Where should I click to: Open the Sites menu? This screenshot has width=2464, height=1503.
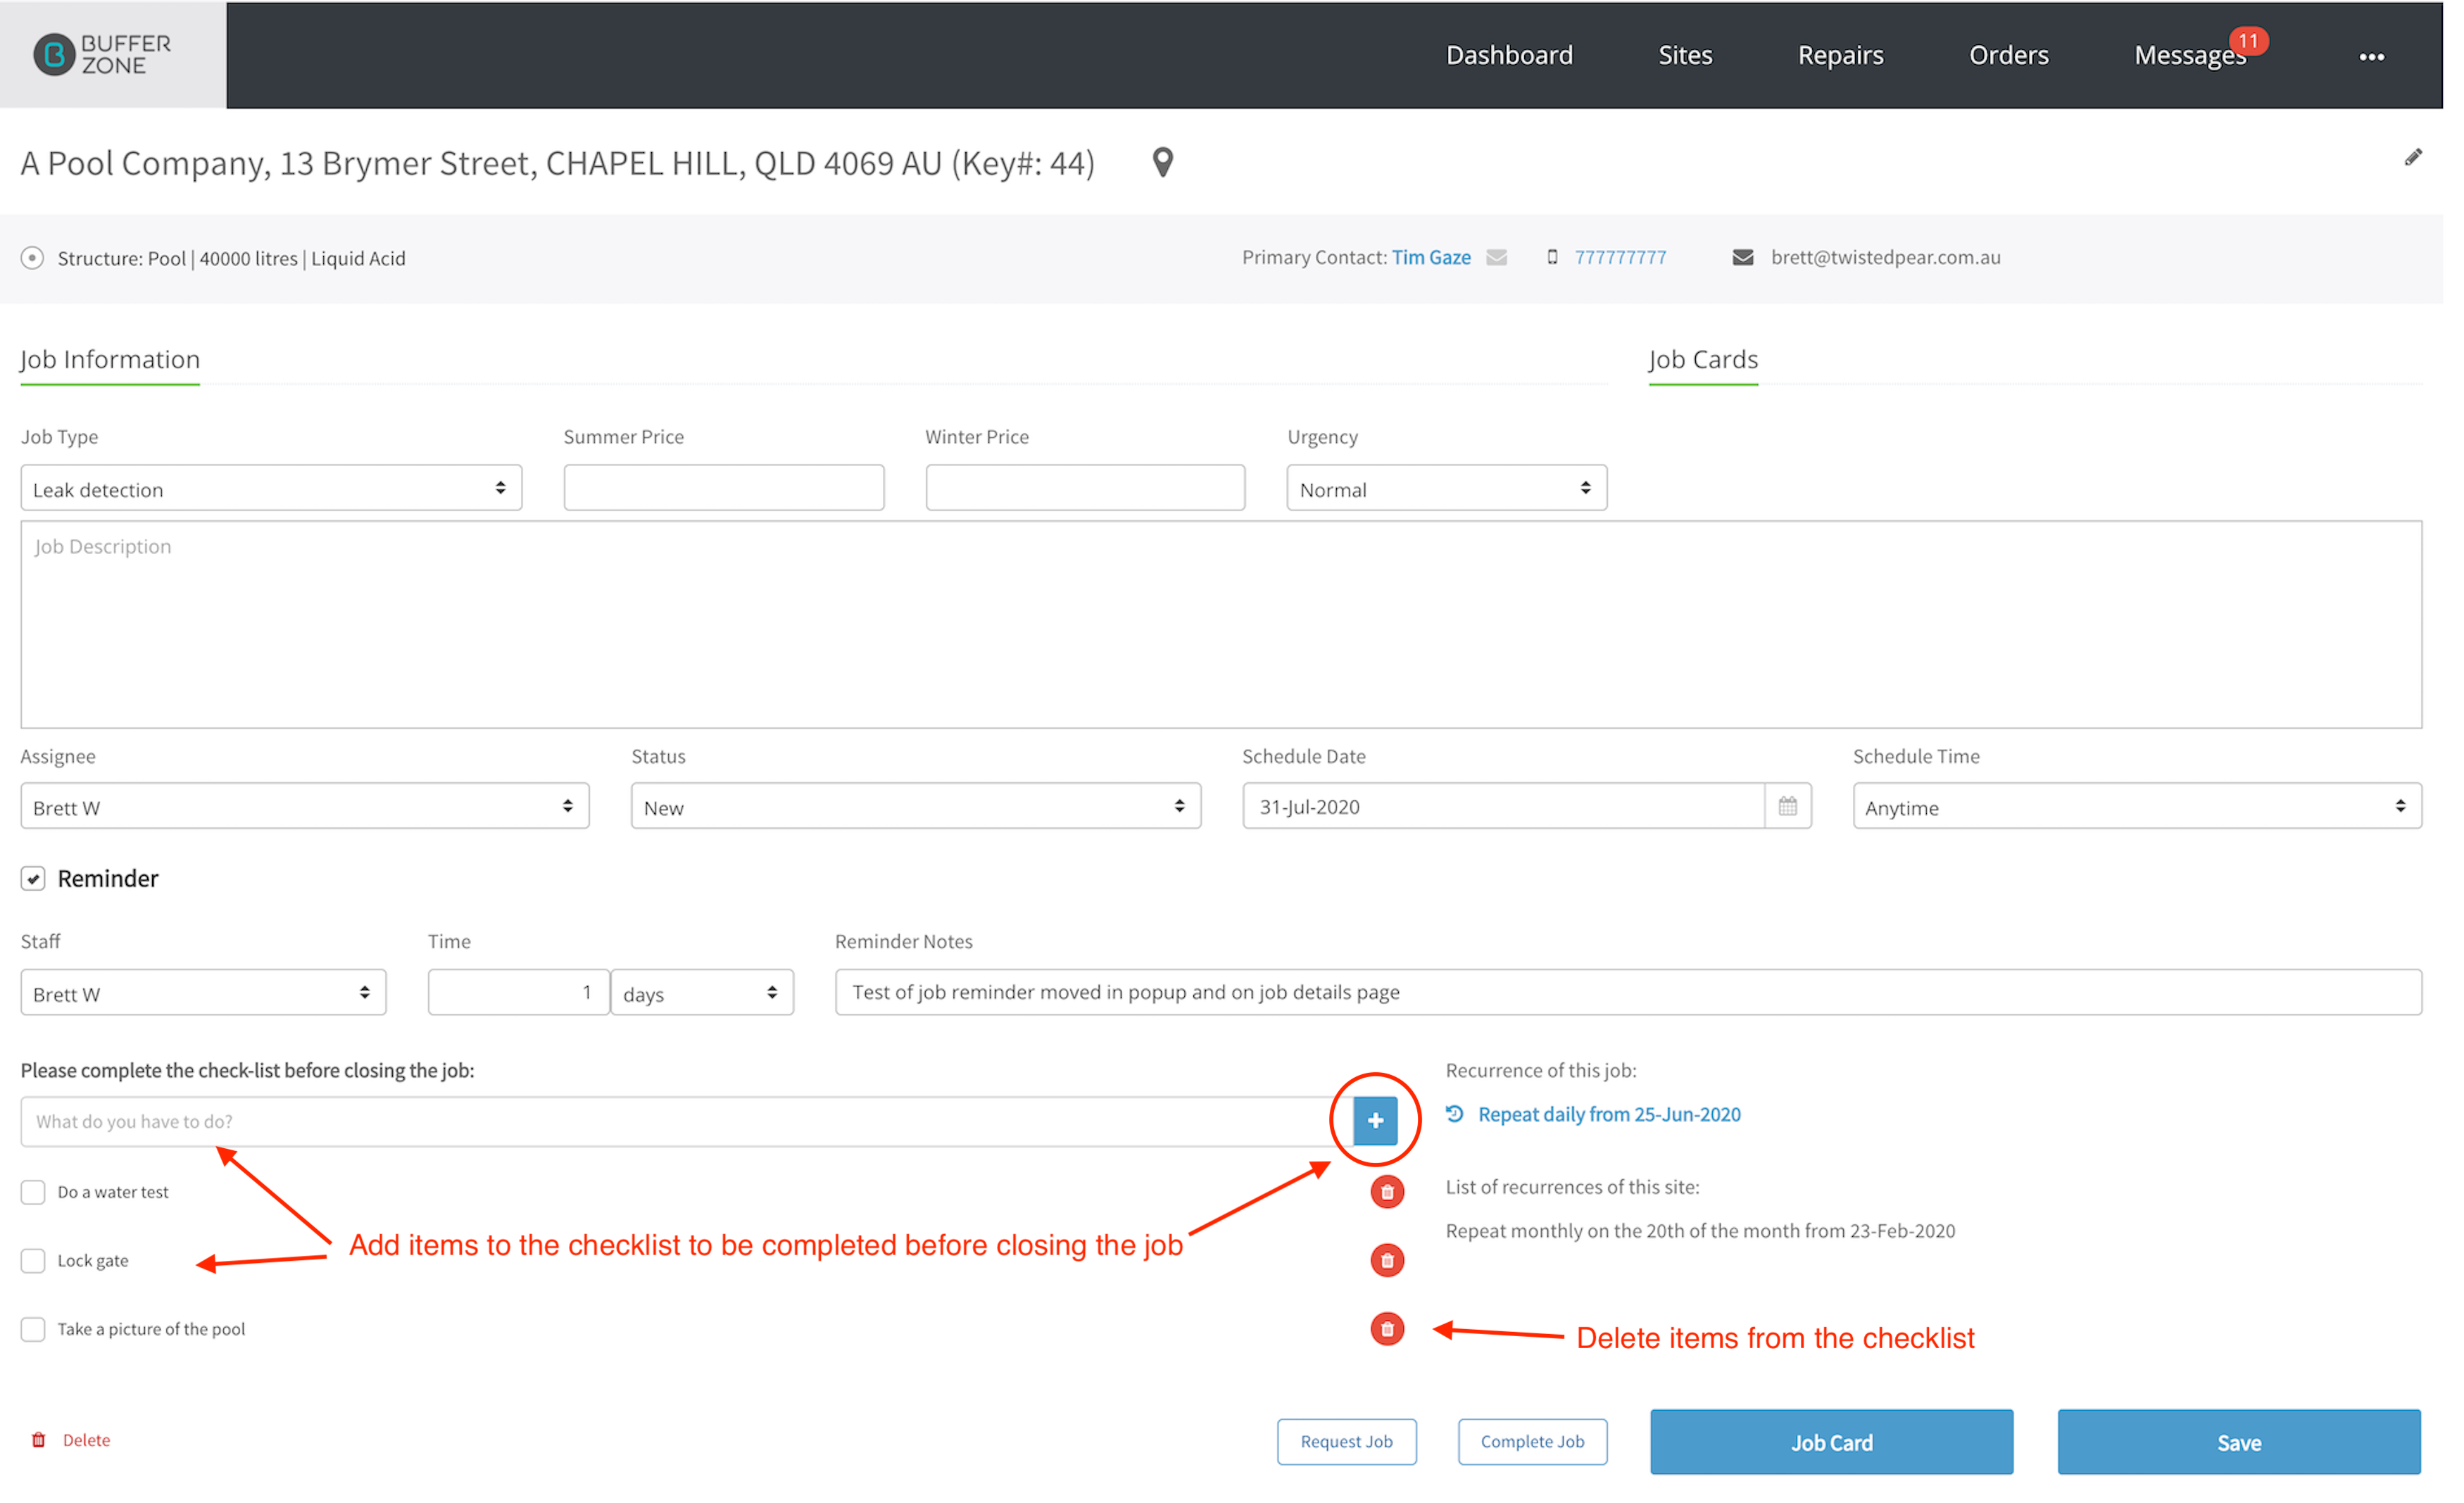click(1685, 55)
